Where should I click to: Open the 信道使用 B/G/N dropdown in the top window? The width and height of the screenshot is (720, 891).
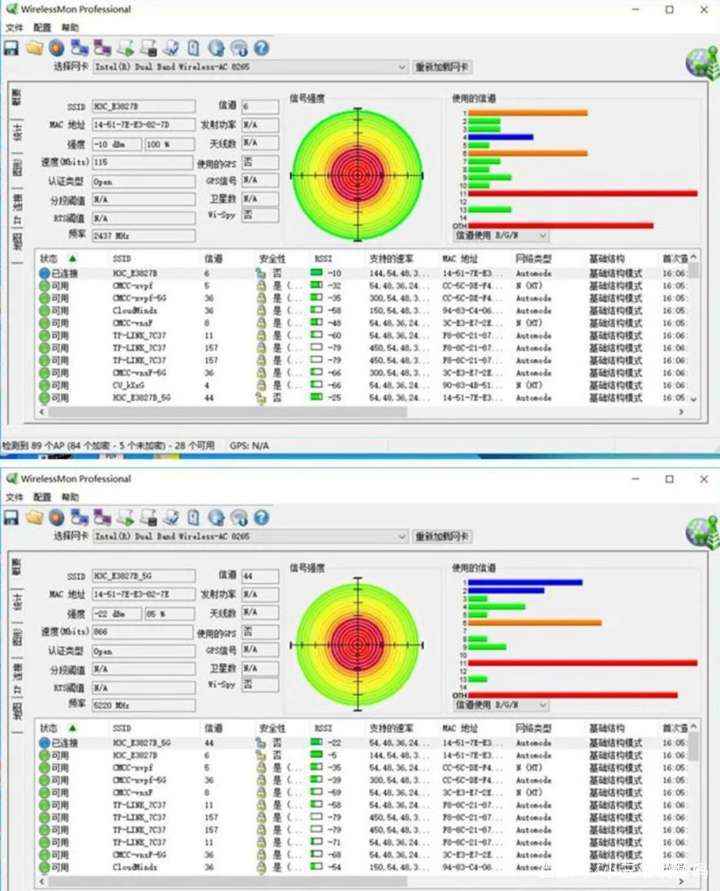pos(542,236)
